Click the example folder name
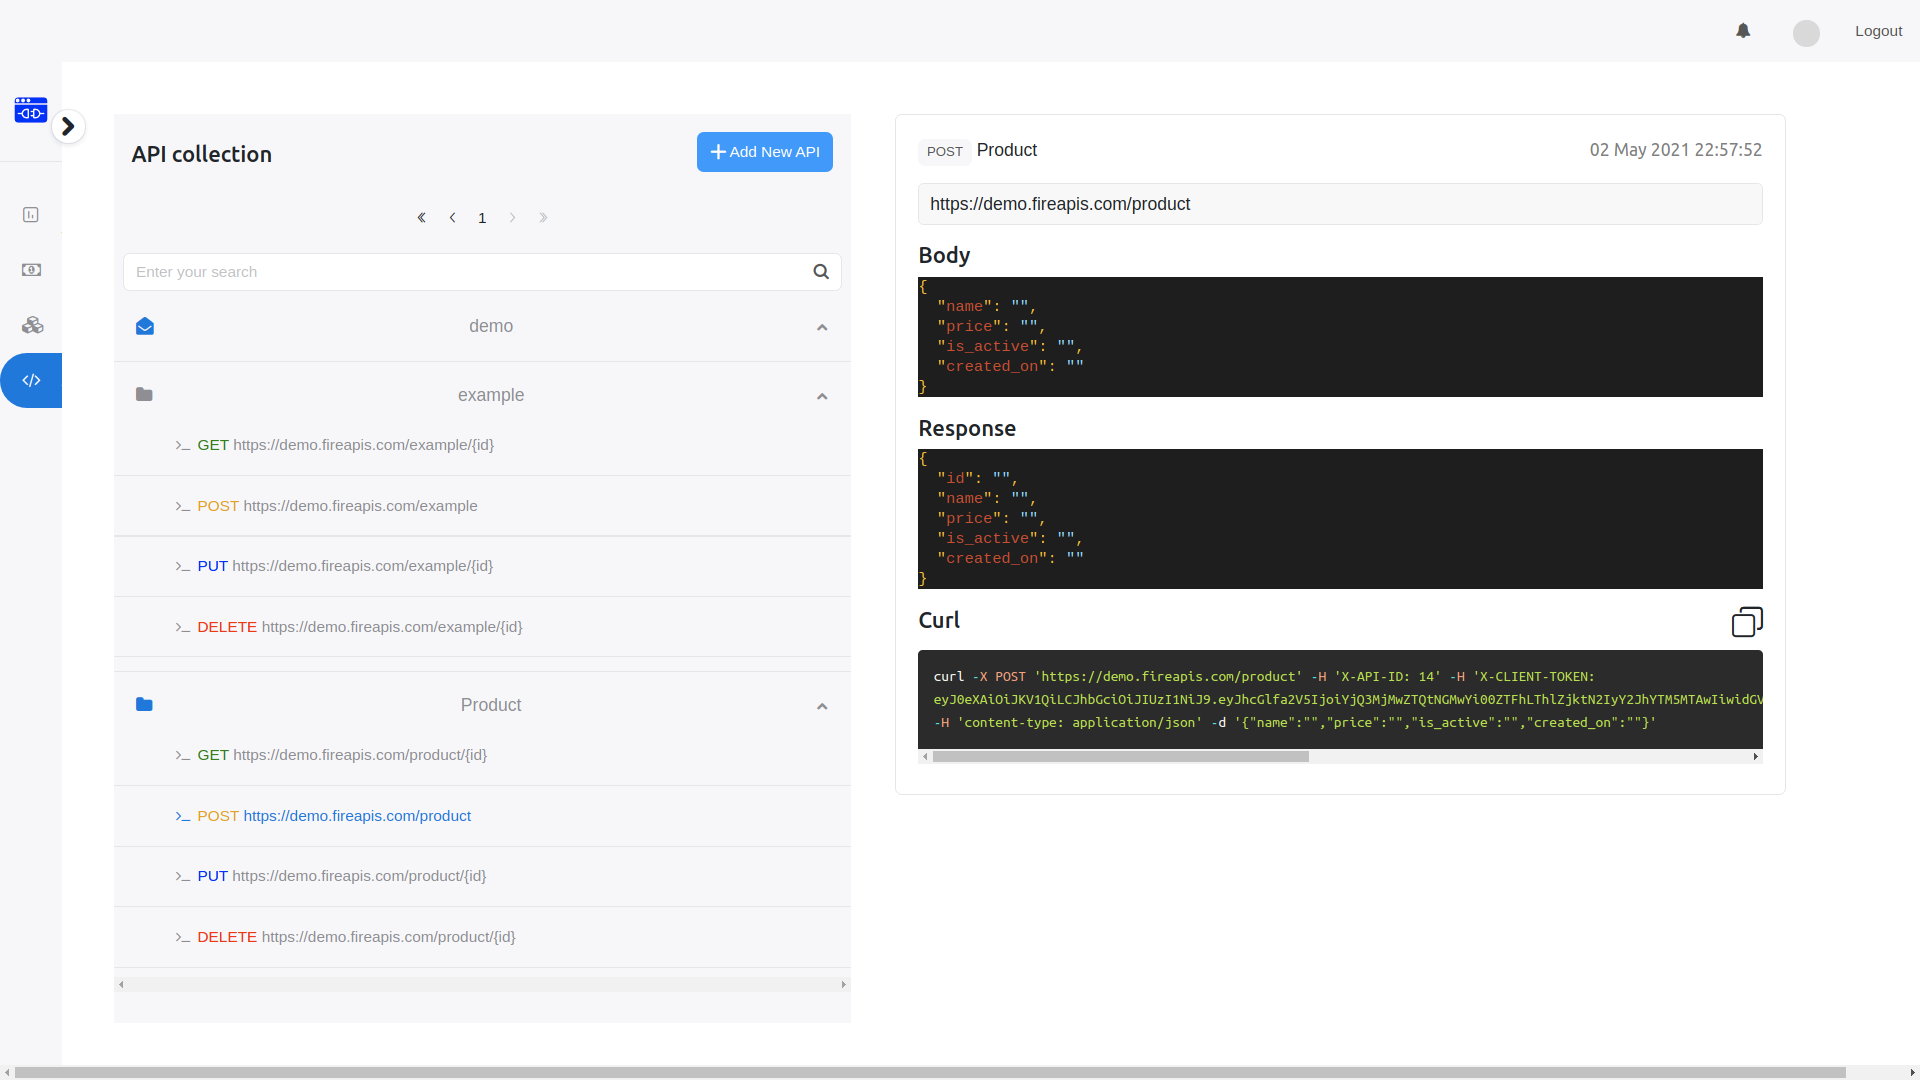Screen dimensions: 1920x1080 point(491,395)
